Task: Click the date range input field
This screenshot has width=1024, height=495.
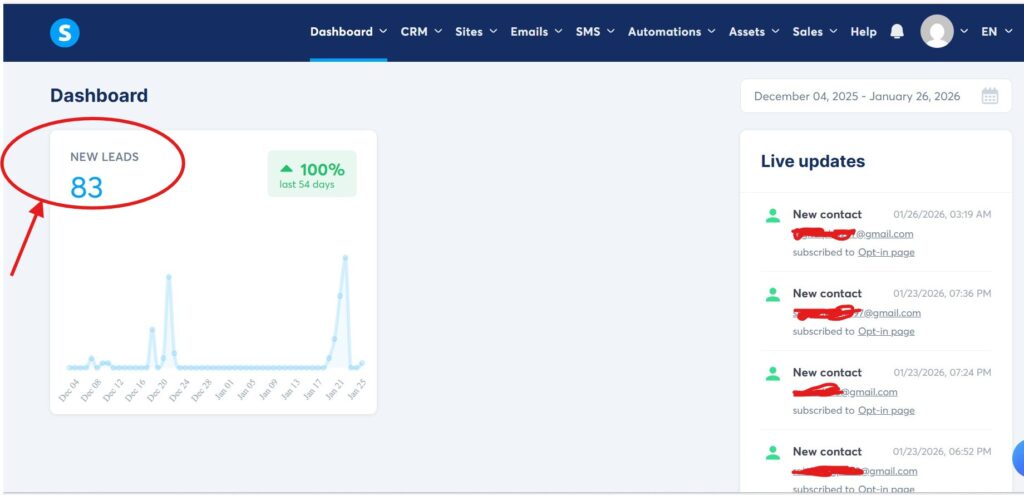Action: point(857,96)
